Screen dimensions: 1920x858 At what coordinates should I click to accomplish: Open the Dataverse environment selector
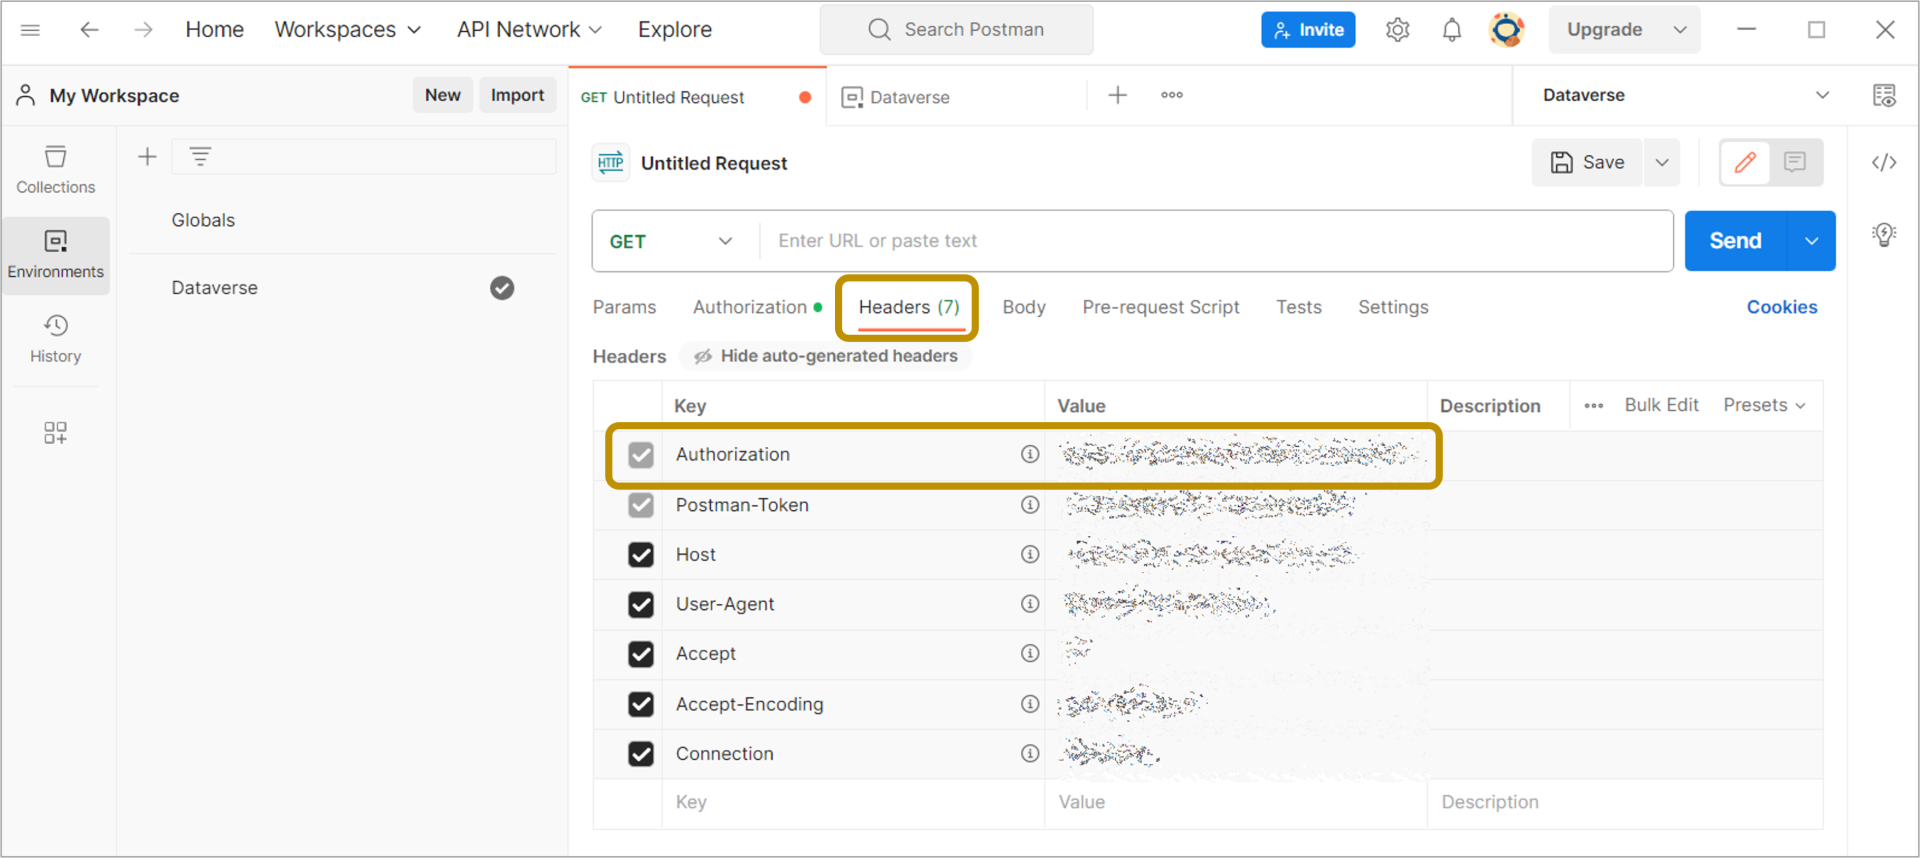(1684, 95)
